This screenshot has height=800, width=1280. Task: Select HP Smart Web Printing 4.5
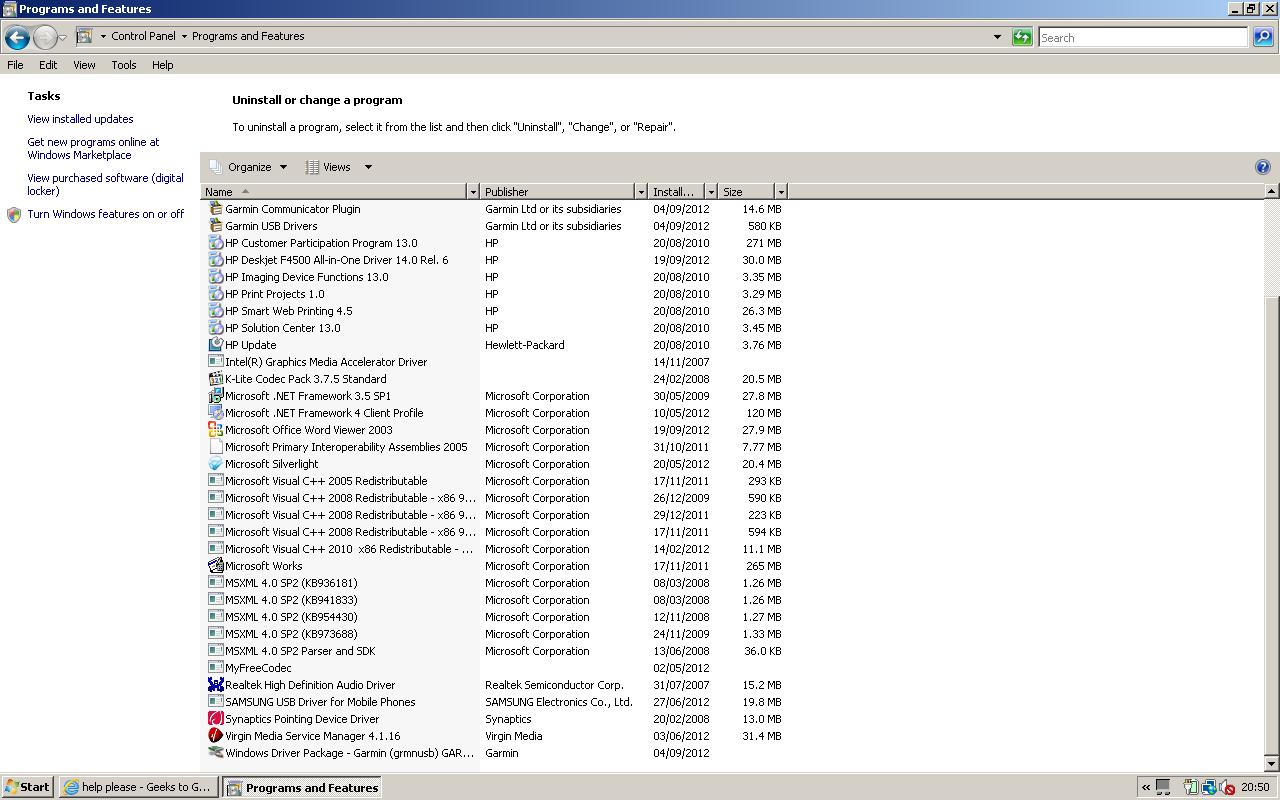494,311
